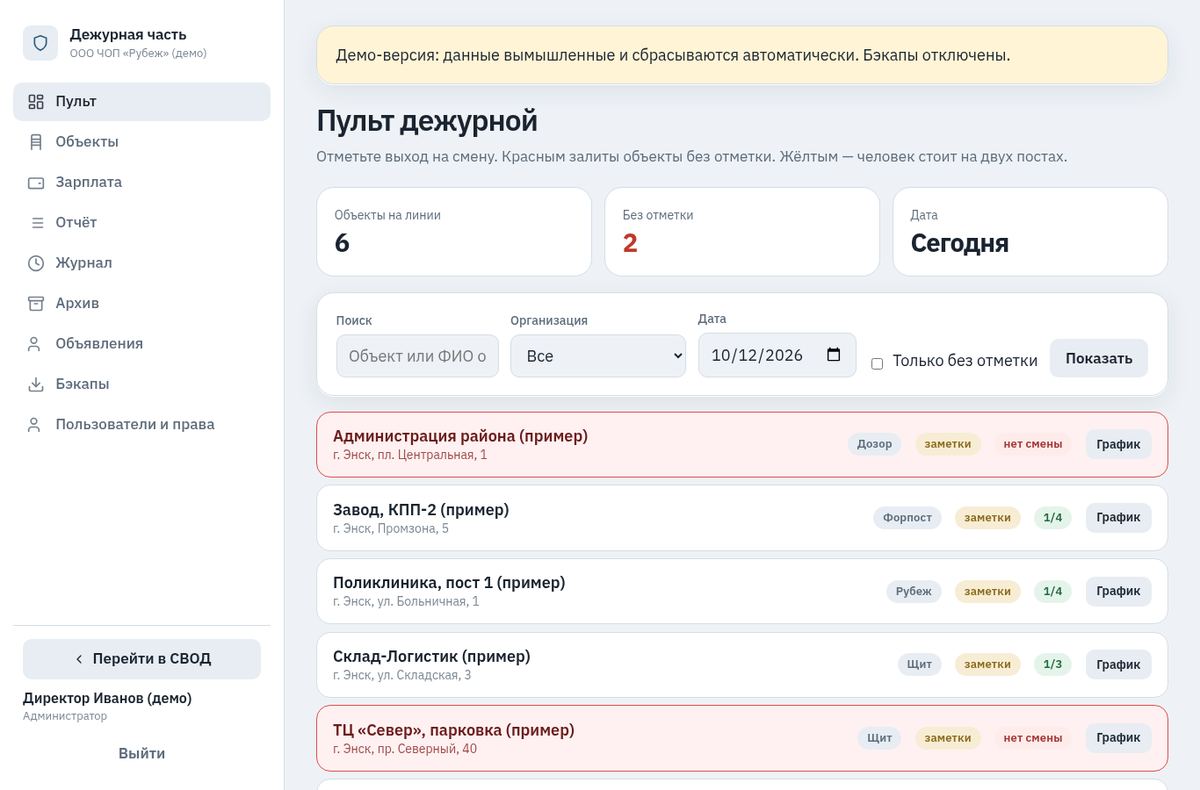Open the Журнал page
This screenshot has height=790, width=1200.
[x=142, y=263]
